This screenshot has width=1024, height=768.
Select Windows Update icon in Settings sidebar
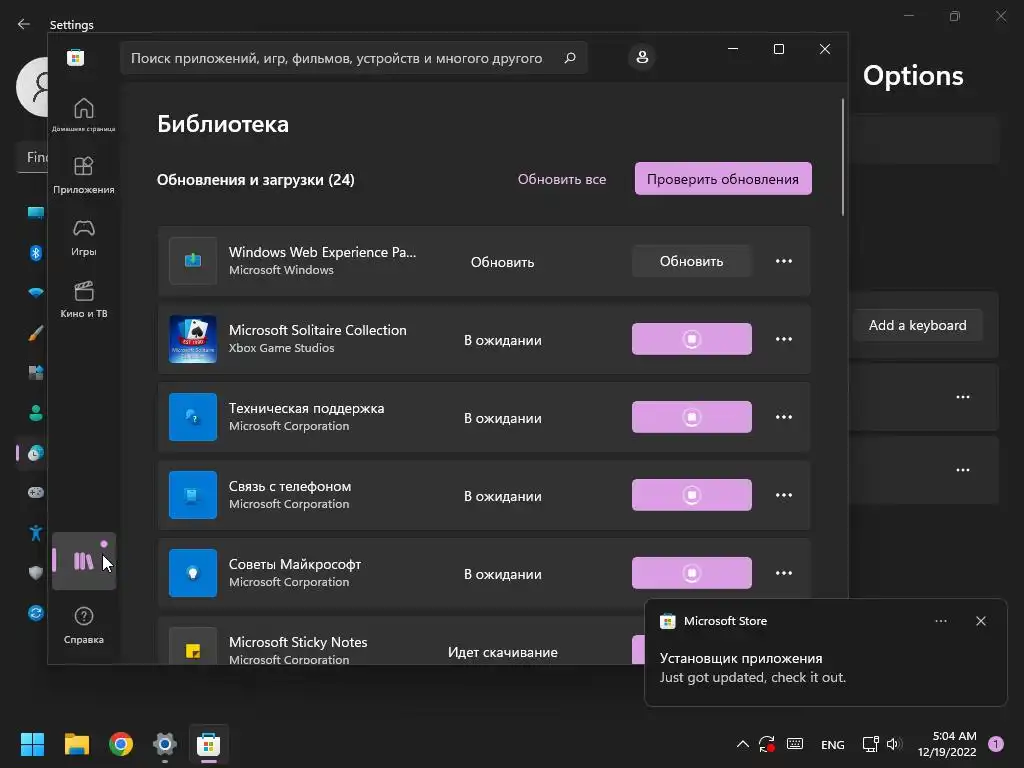pos(36,613)
